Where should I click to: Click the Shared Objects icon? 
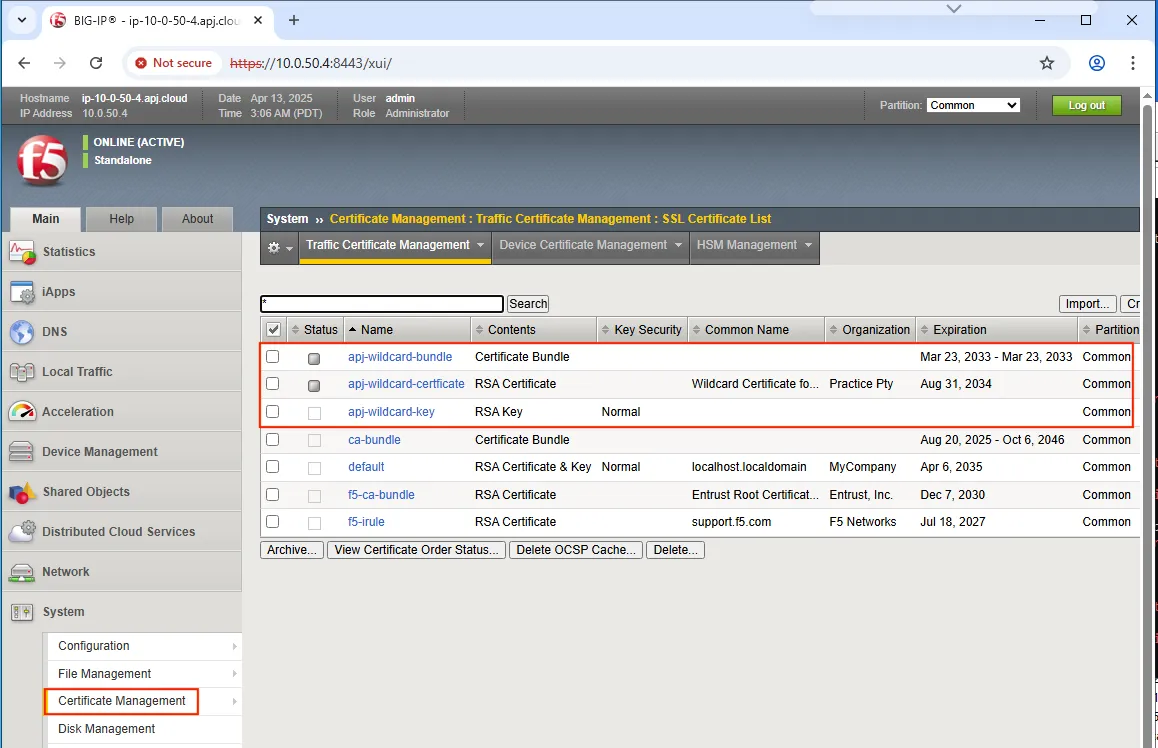[x=22, y=492]
